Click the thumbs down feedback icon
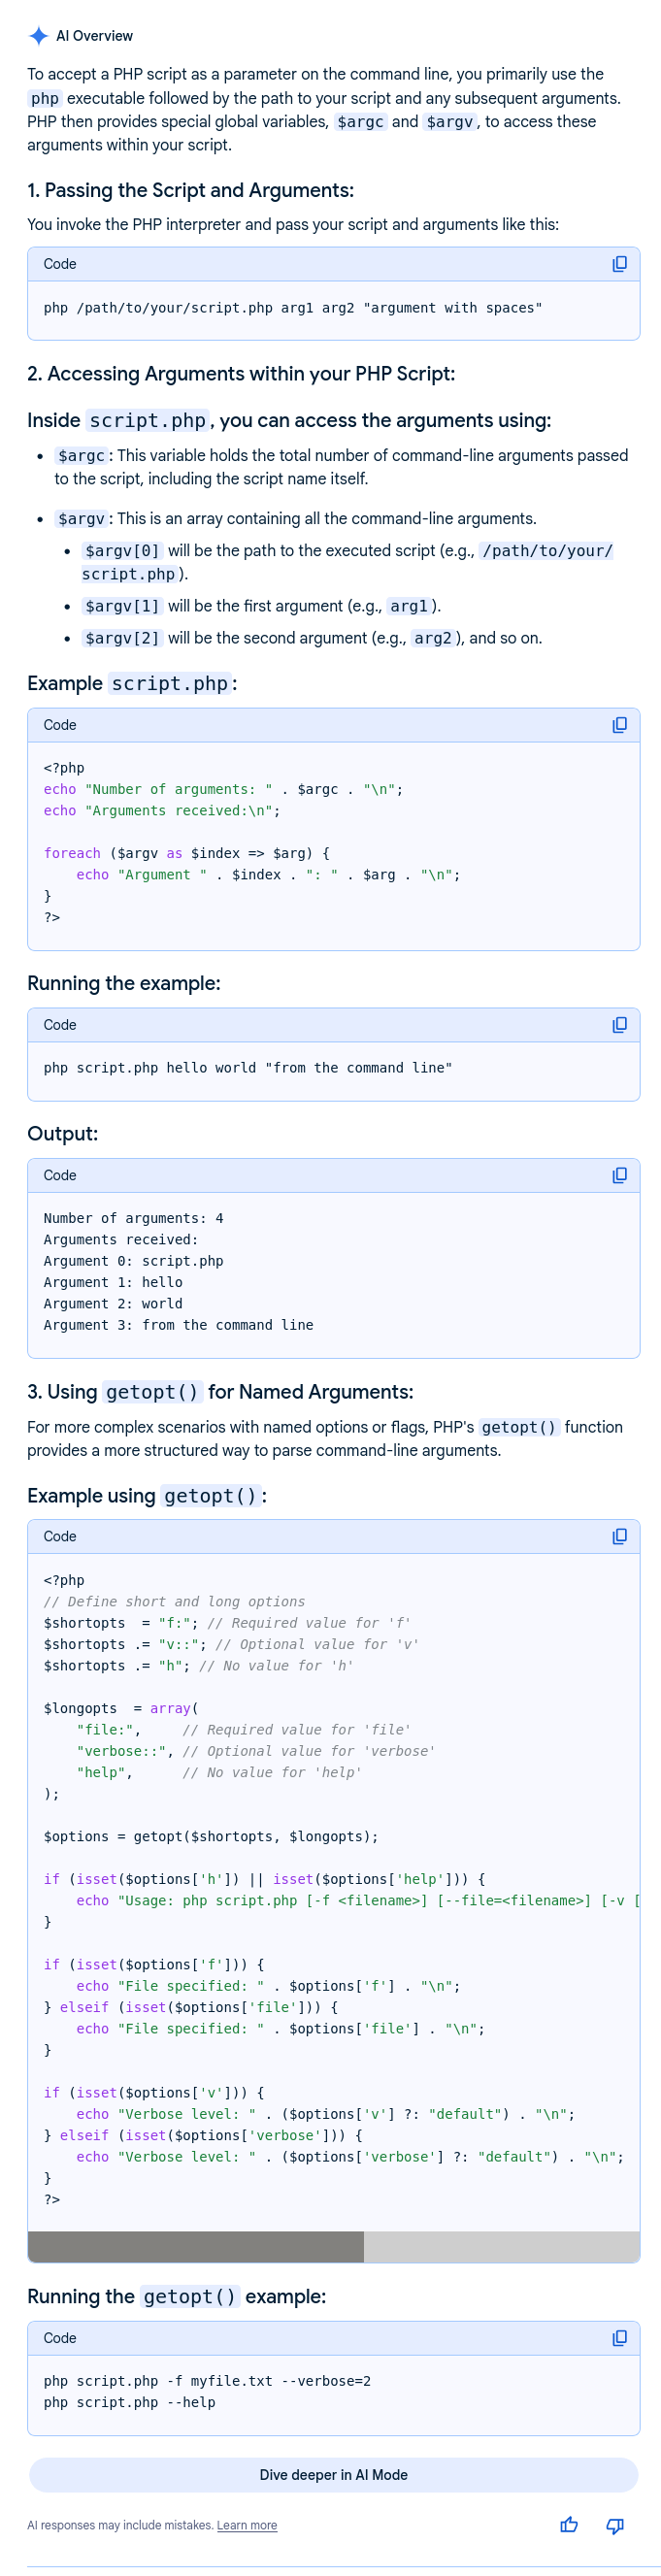The image size is (661, 2576). point(615,2525)
